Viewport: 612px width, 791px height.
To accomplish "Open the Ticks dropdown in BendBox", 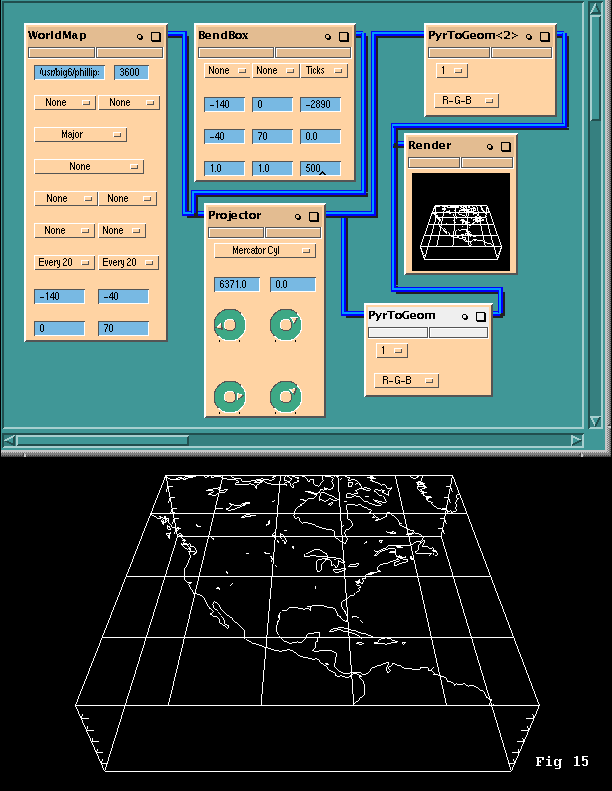I will (x=324, y=71).
